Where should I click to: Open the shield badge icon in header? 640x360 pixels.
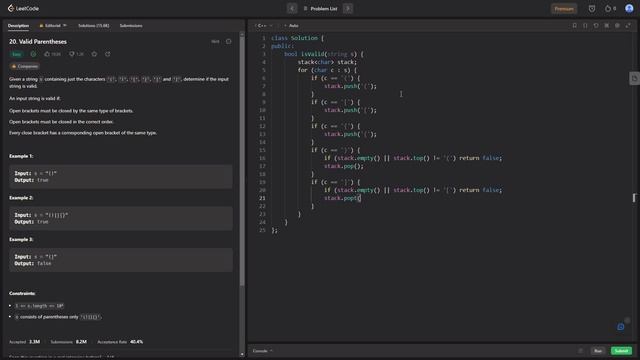click(591, 9)
